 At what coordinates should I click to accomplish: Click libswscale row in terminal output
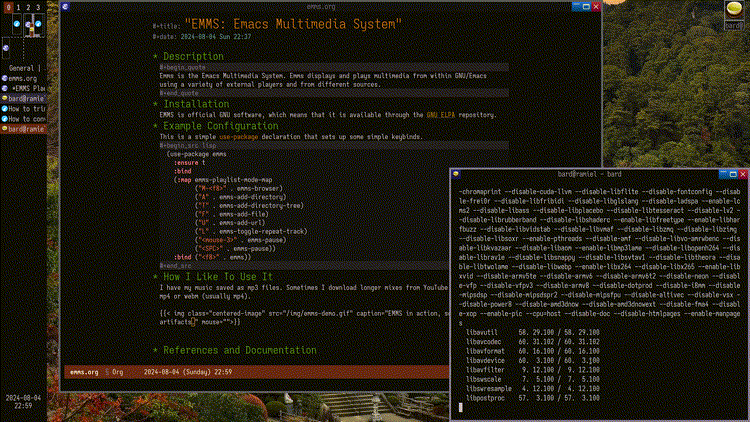coord(532,379)
